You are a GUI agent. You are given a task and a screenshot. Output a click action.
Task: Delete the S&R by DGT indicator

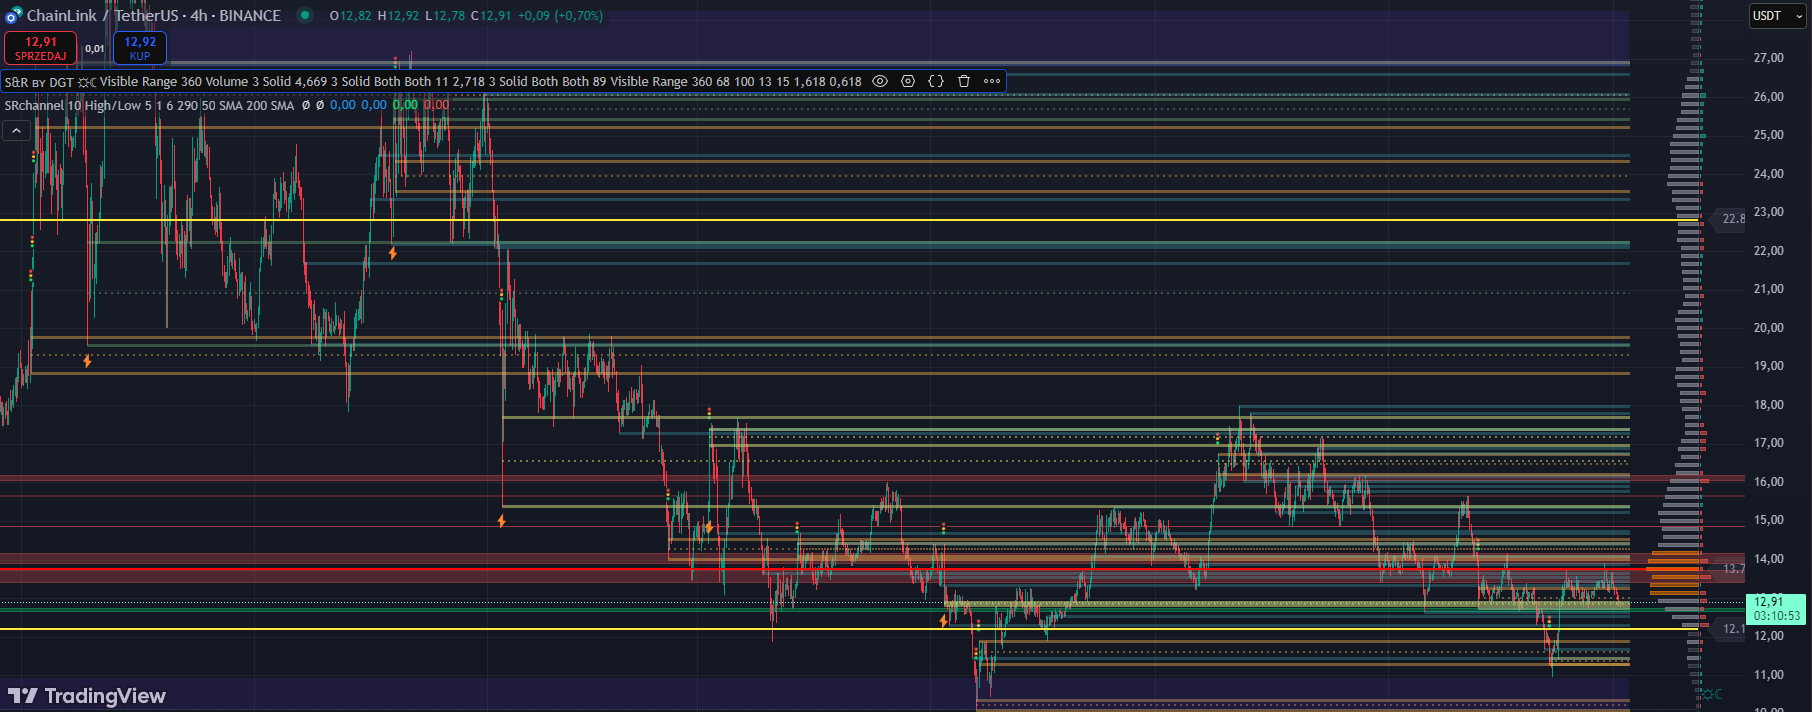tap(964, 81)
